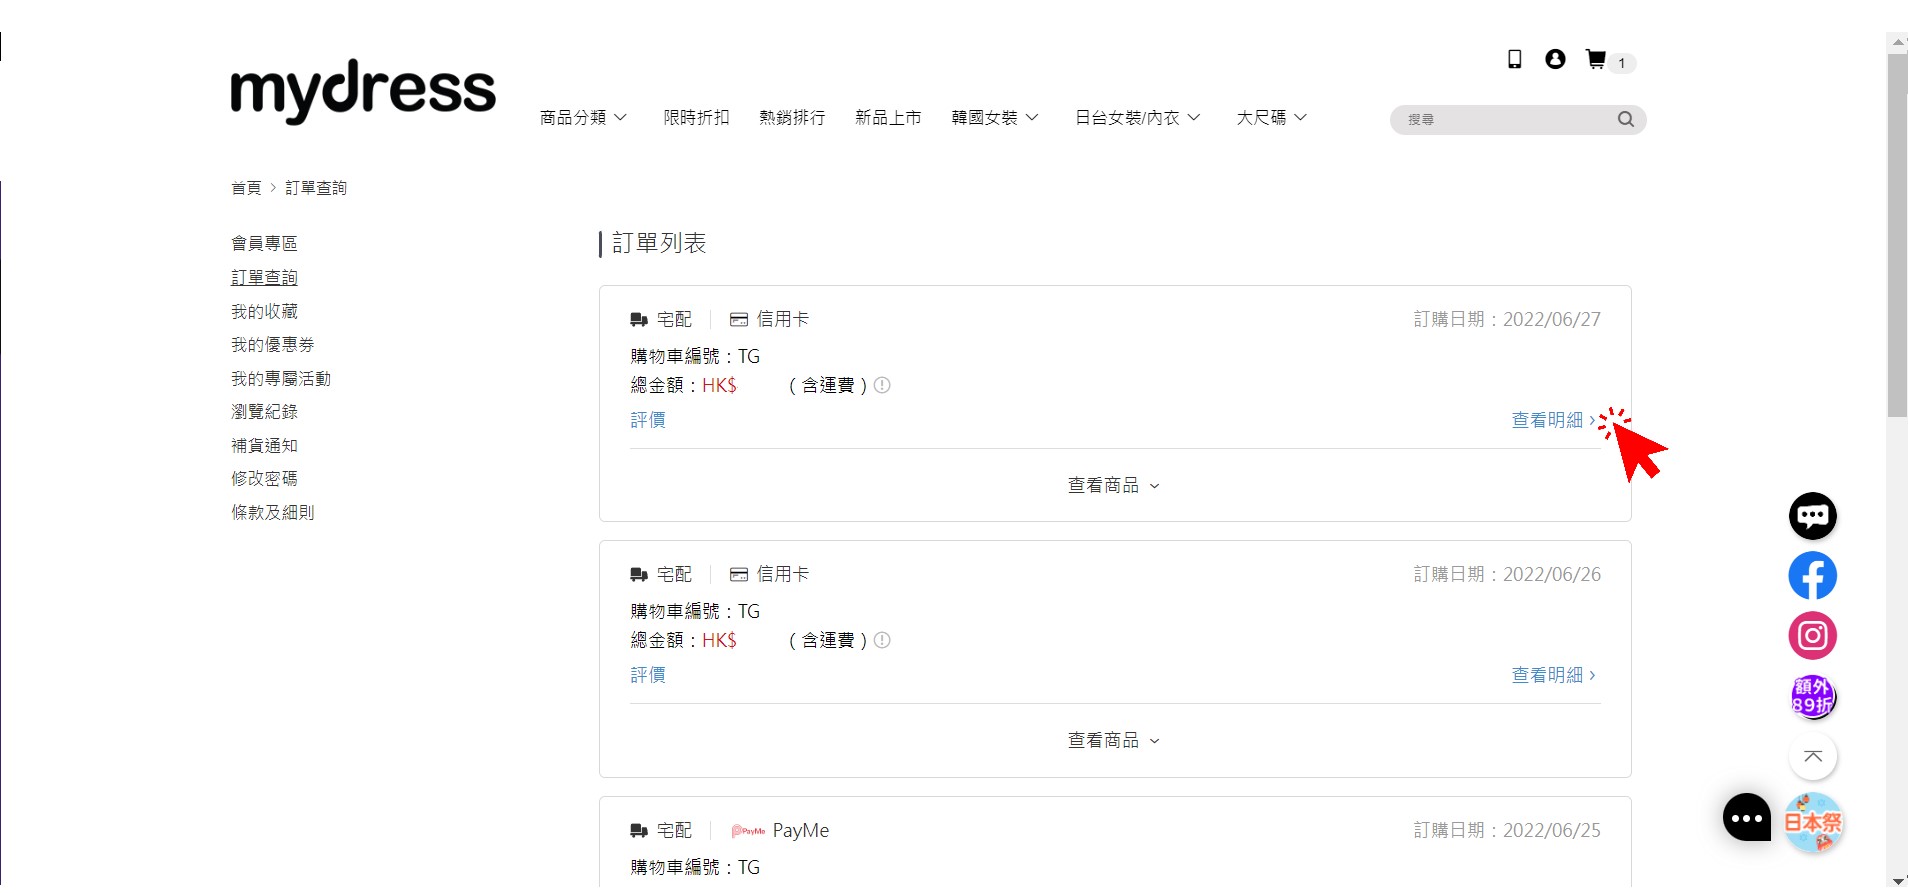The height and width of the screenshot is (893, 1908).
Task: Expand the 日台女裝/內衣 menu
Action: pos(1138,118)
